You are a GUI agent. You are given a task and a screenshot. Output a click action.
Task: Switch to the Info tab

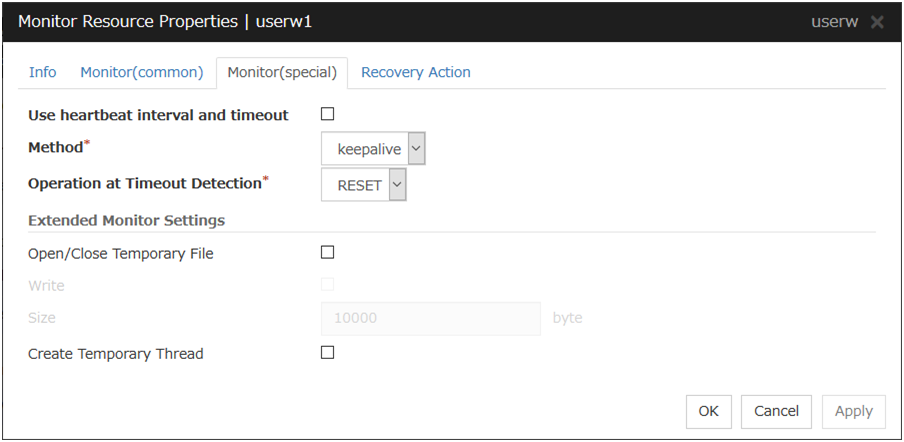[x=43, y=72]
